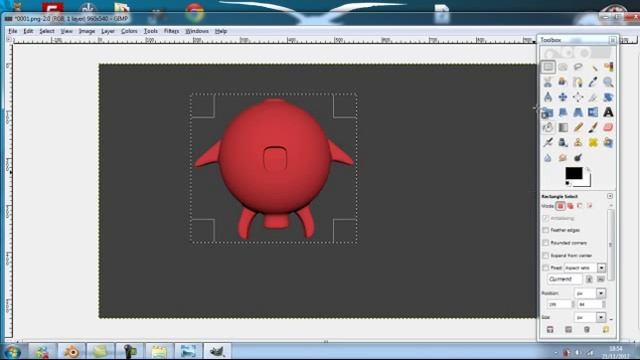Select the Heal tool
640x360 pixels.
pos(593,142)
